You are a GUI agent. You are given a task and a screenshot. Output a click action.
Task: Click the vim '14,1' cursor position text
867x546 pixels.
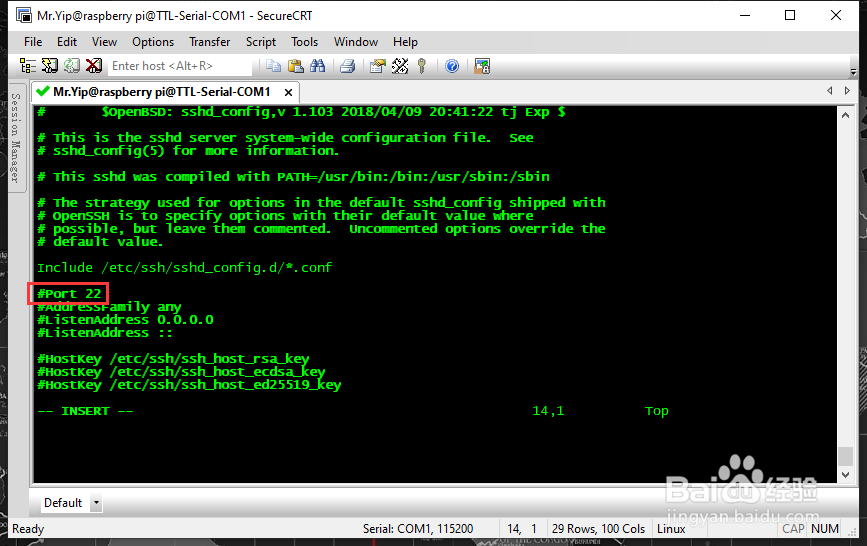point(548,411)
